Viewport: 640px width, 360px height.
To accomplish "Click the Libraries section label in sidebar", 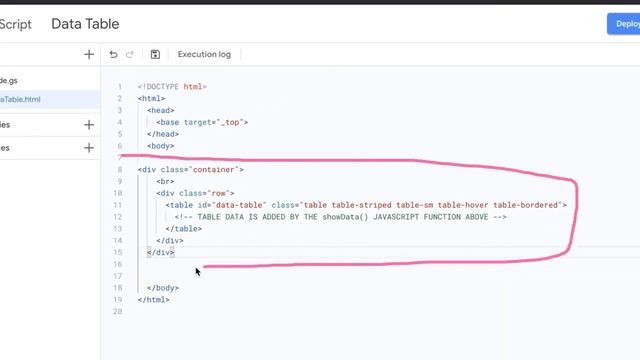I will coord(5,125).
